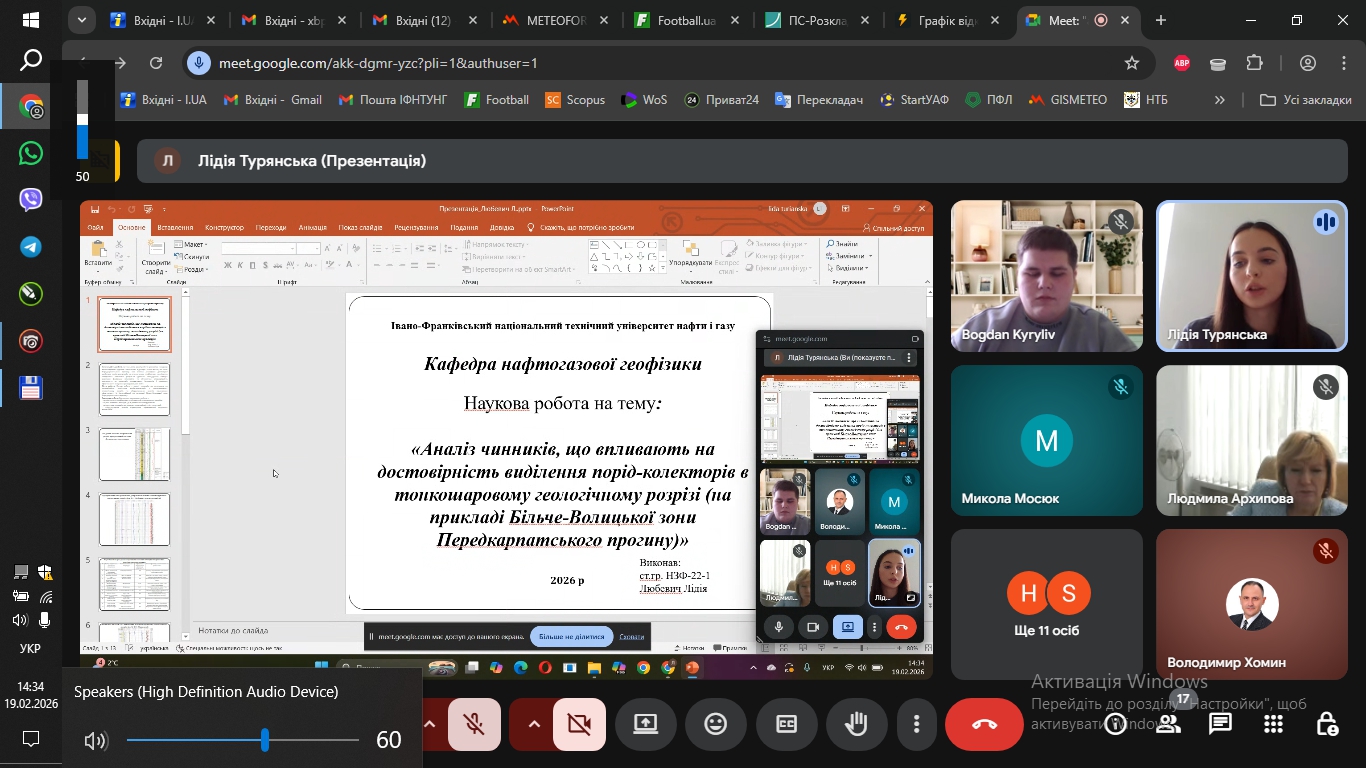
Task: Raise your hand in the meeting
Action: coord(856,724)
